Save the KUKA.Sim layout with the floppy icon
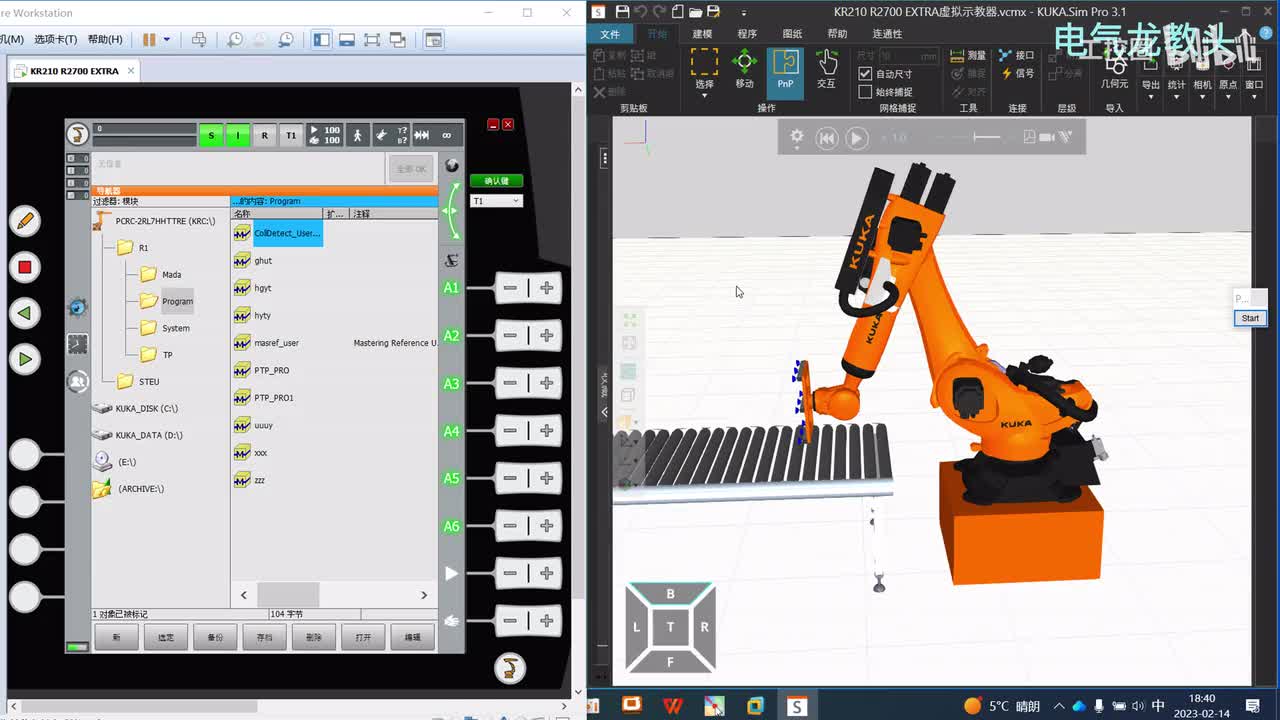Image resolution: width=1280 pixels, height=720 pixels. click(x=623, y=12)
